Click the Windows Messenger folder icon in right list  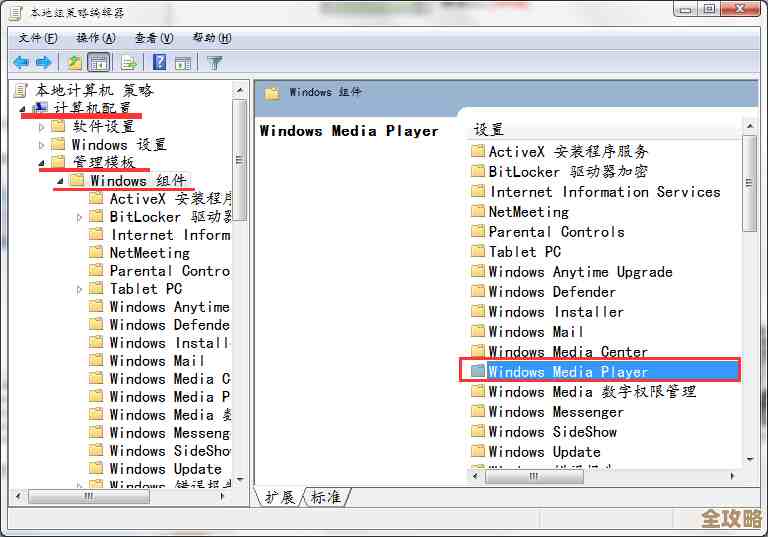pyautogui.click(x=478, y=412)
